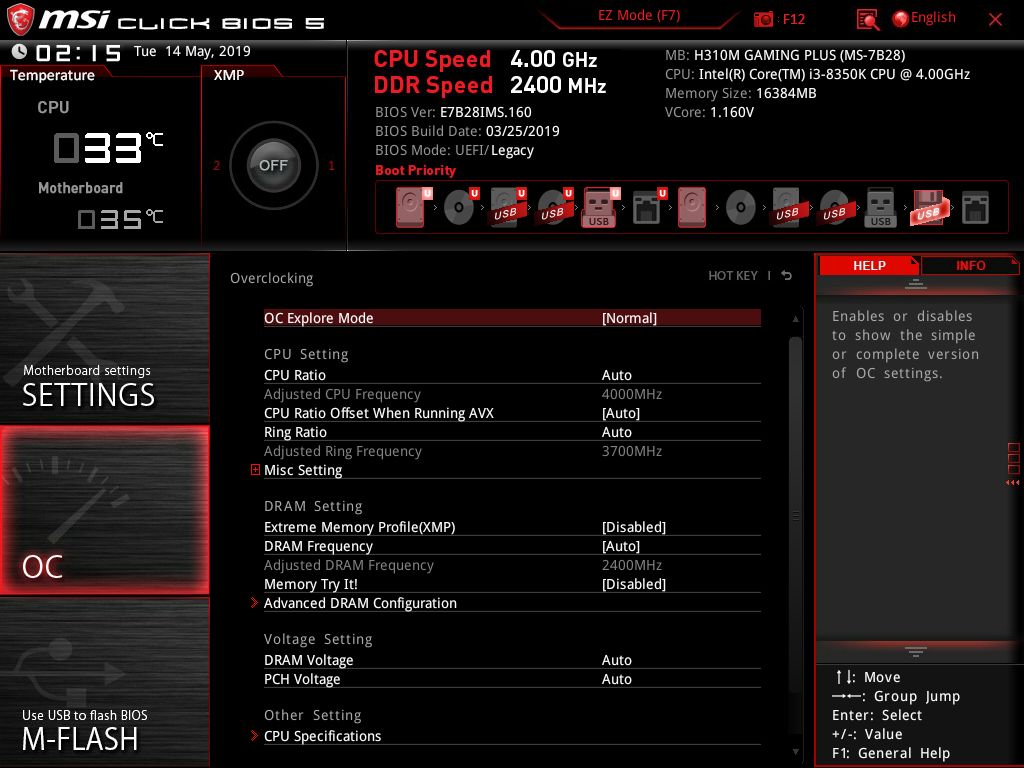Take a screenshot with the camera F12 icon
This screenshot has width=1024, height=768.
pyautogui.click(x=763, y=19)
